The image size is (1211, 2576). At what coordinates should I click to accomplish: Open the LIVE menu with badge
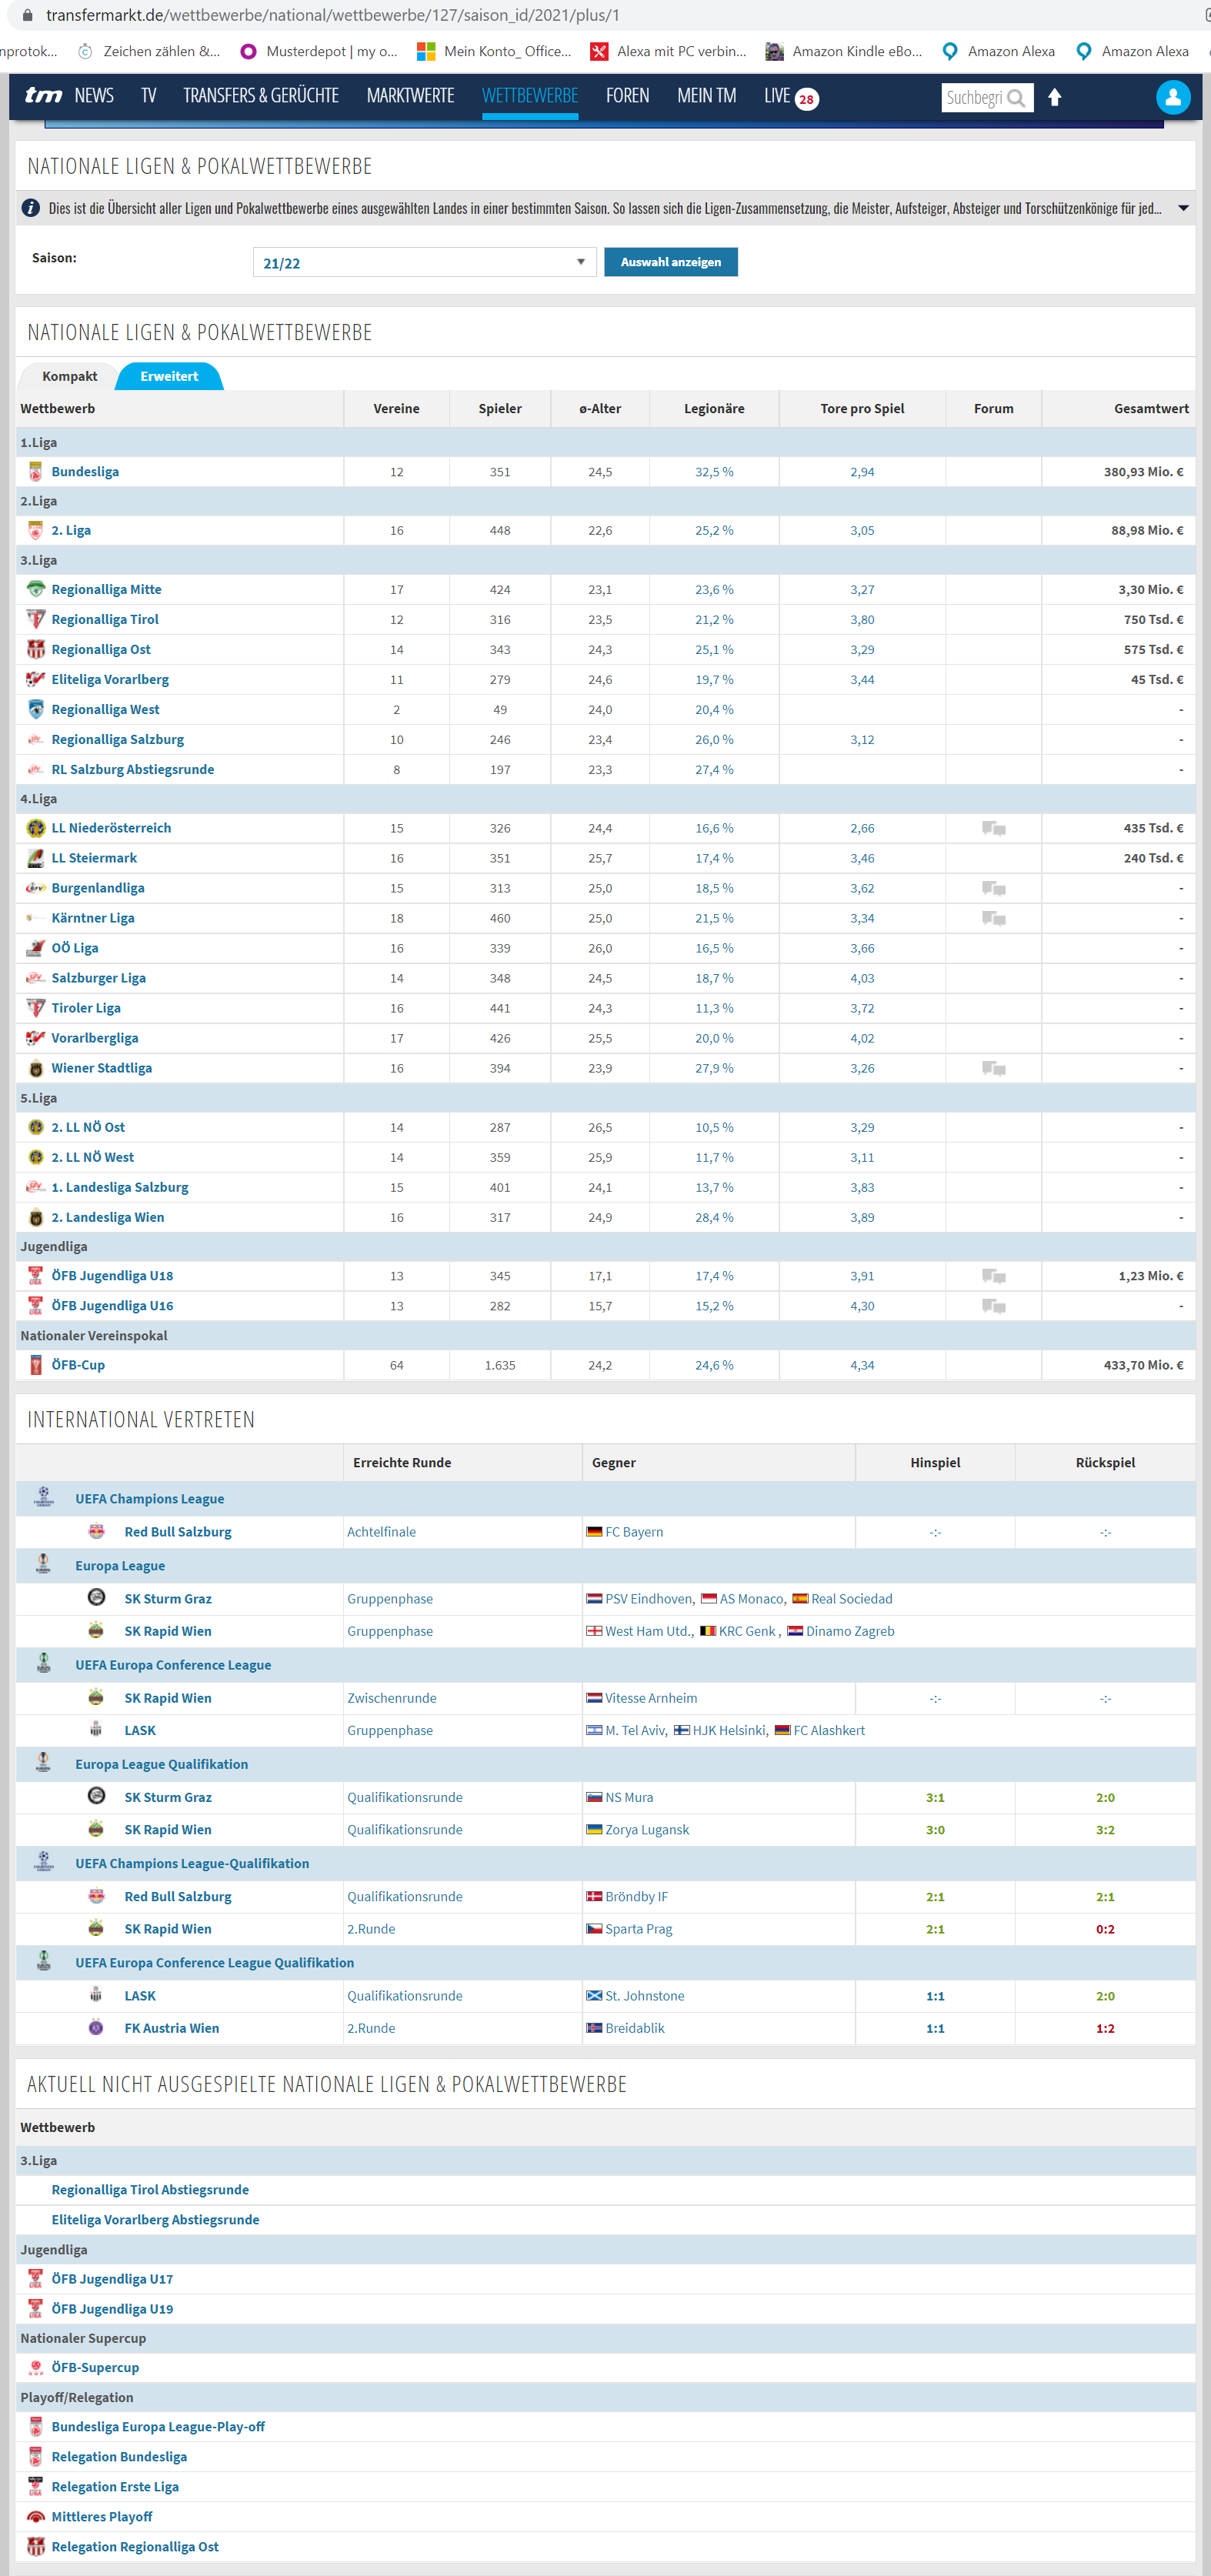[791, 96]
